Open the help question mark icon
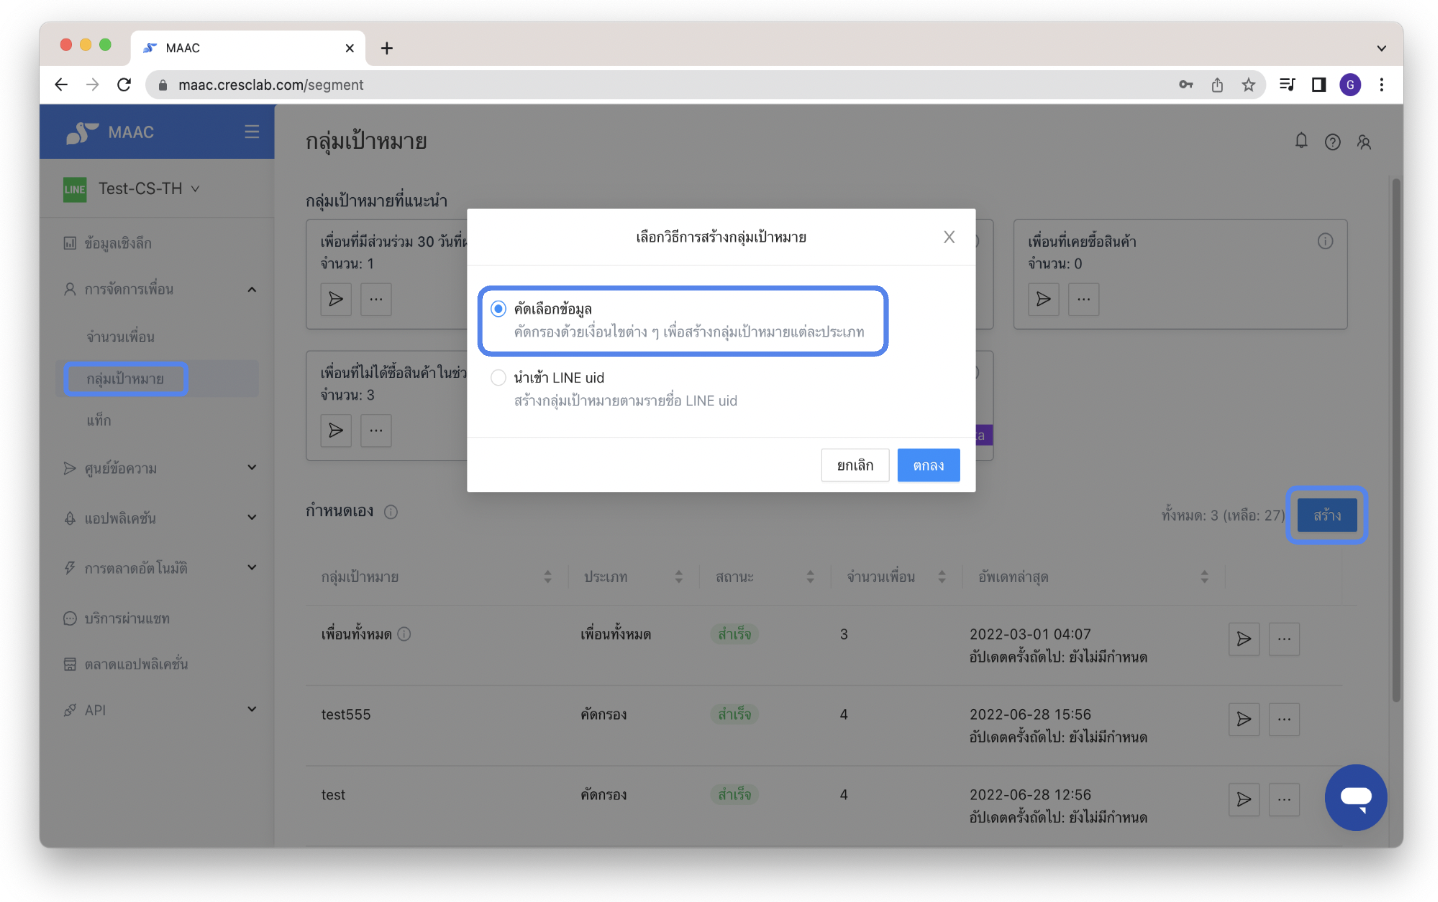 pyautogui.click(x=1332, y=142)
